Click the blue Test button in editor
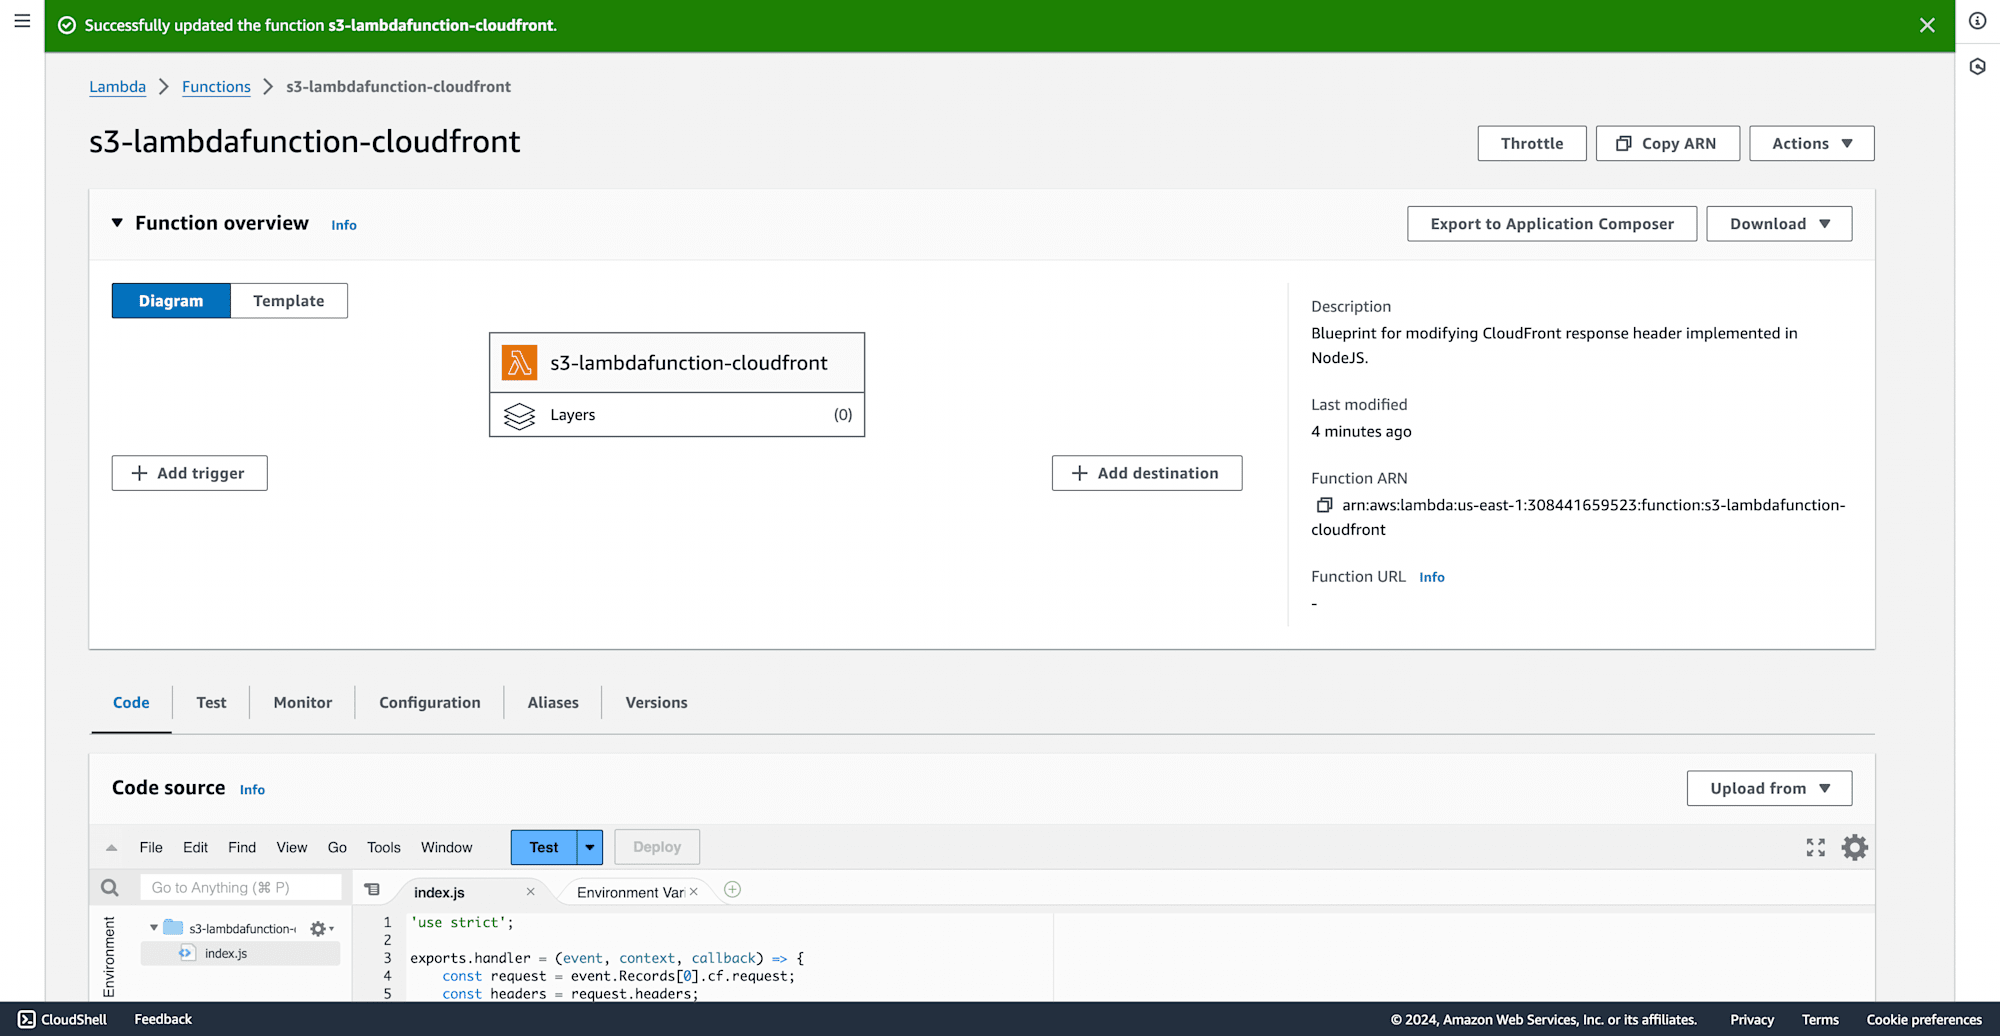This screenshot has width=2000, height=1036. click(544, 847)
